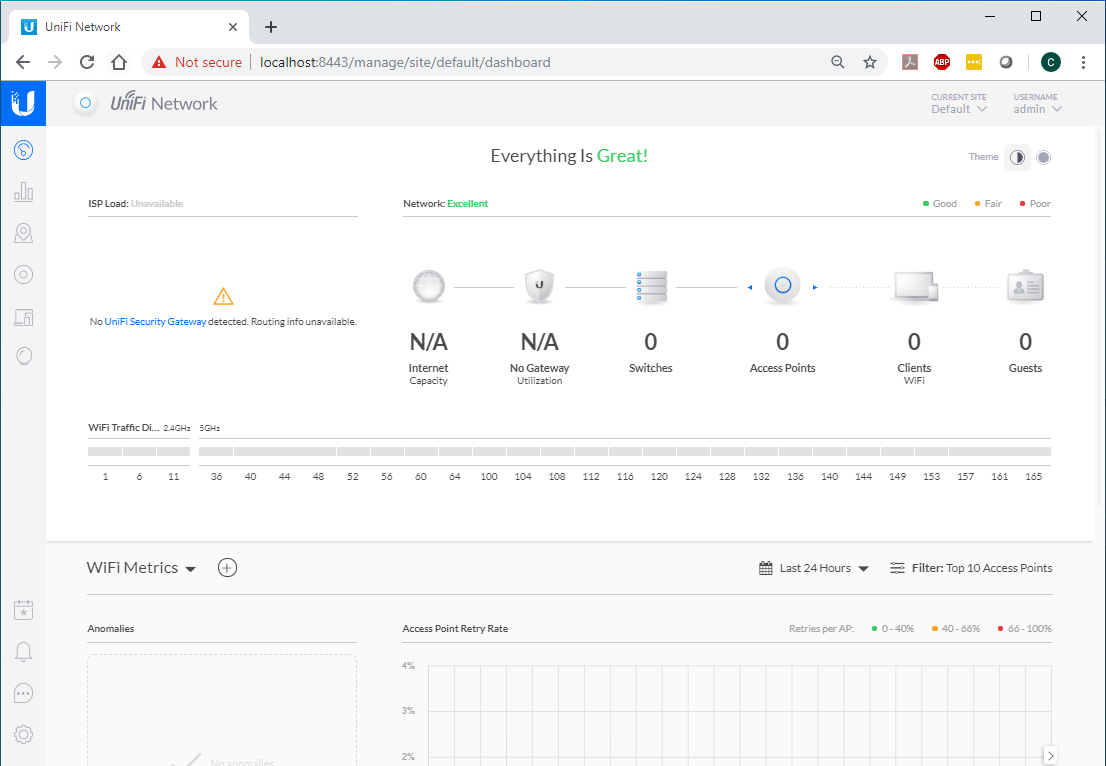
Task: Open a new browser tab
Action: [x=271, y=27]
